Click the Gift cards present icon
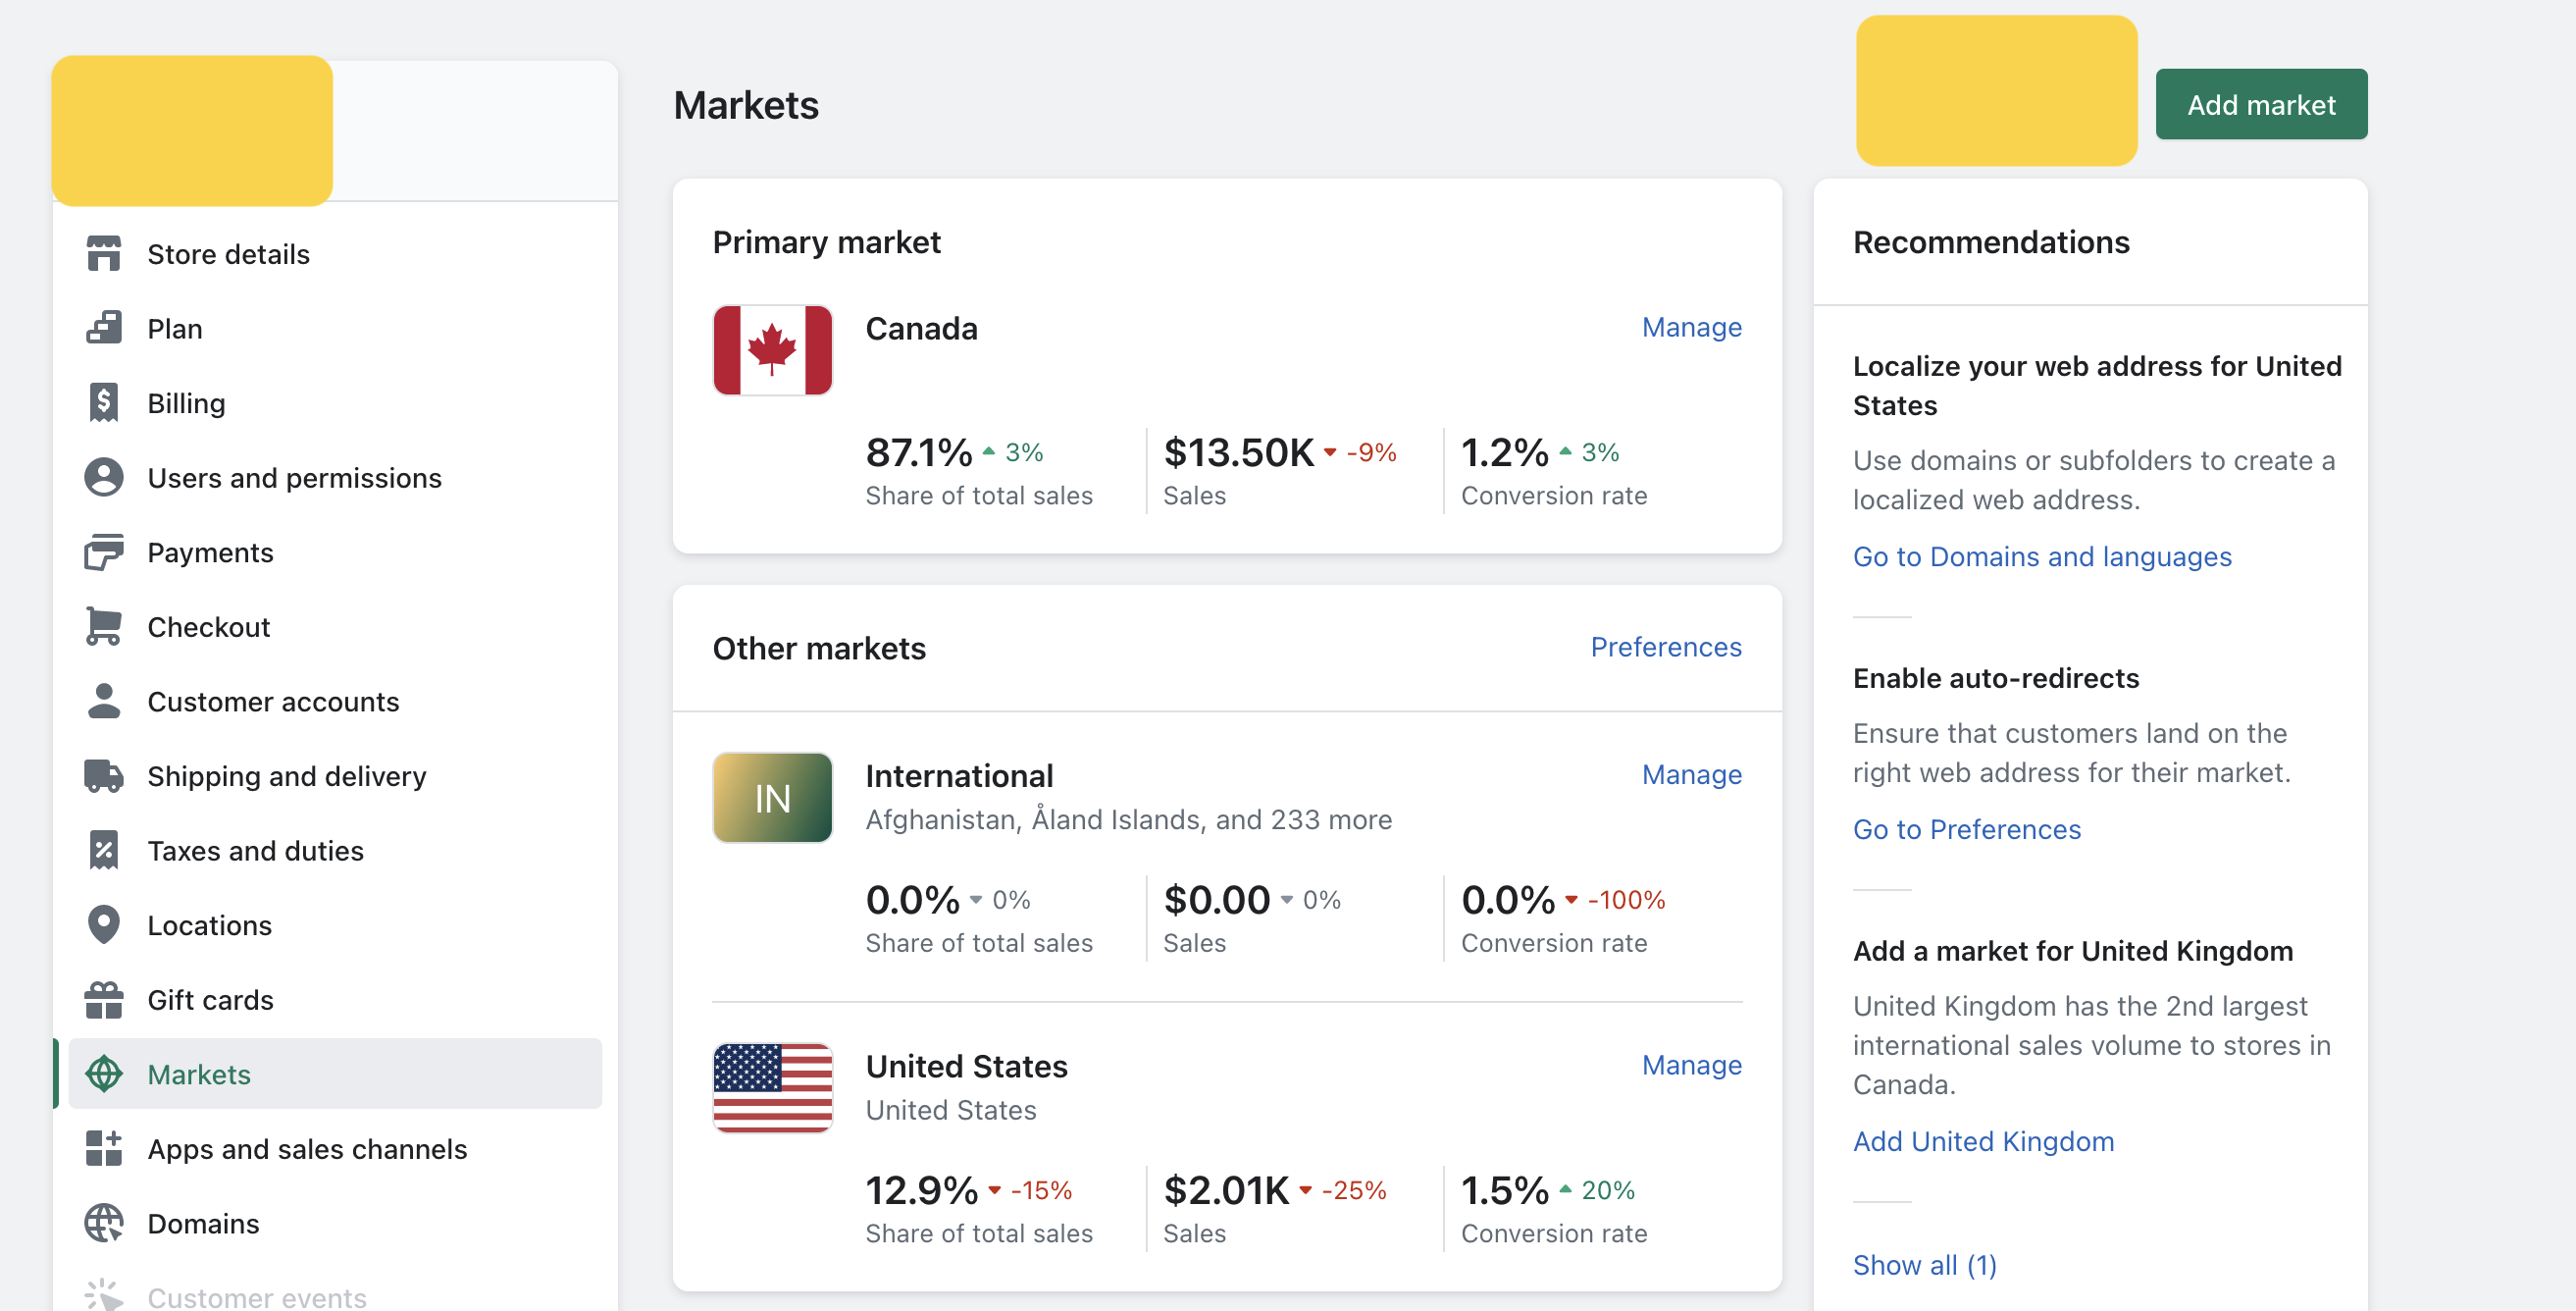Viewport: 2576px width, 1311px height. 103,1000
